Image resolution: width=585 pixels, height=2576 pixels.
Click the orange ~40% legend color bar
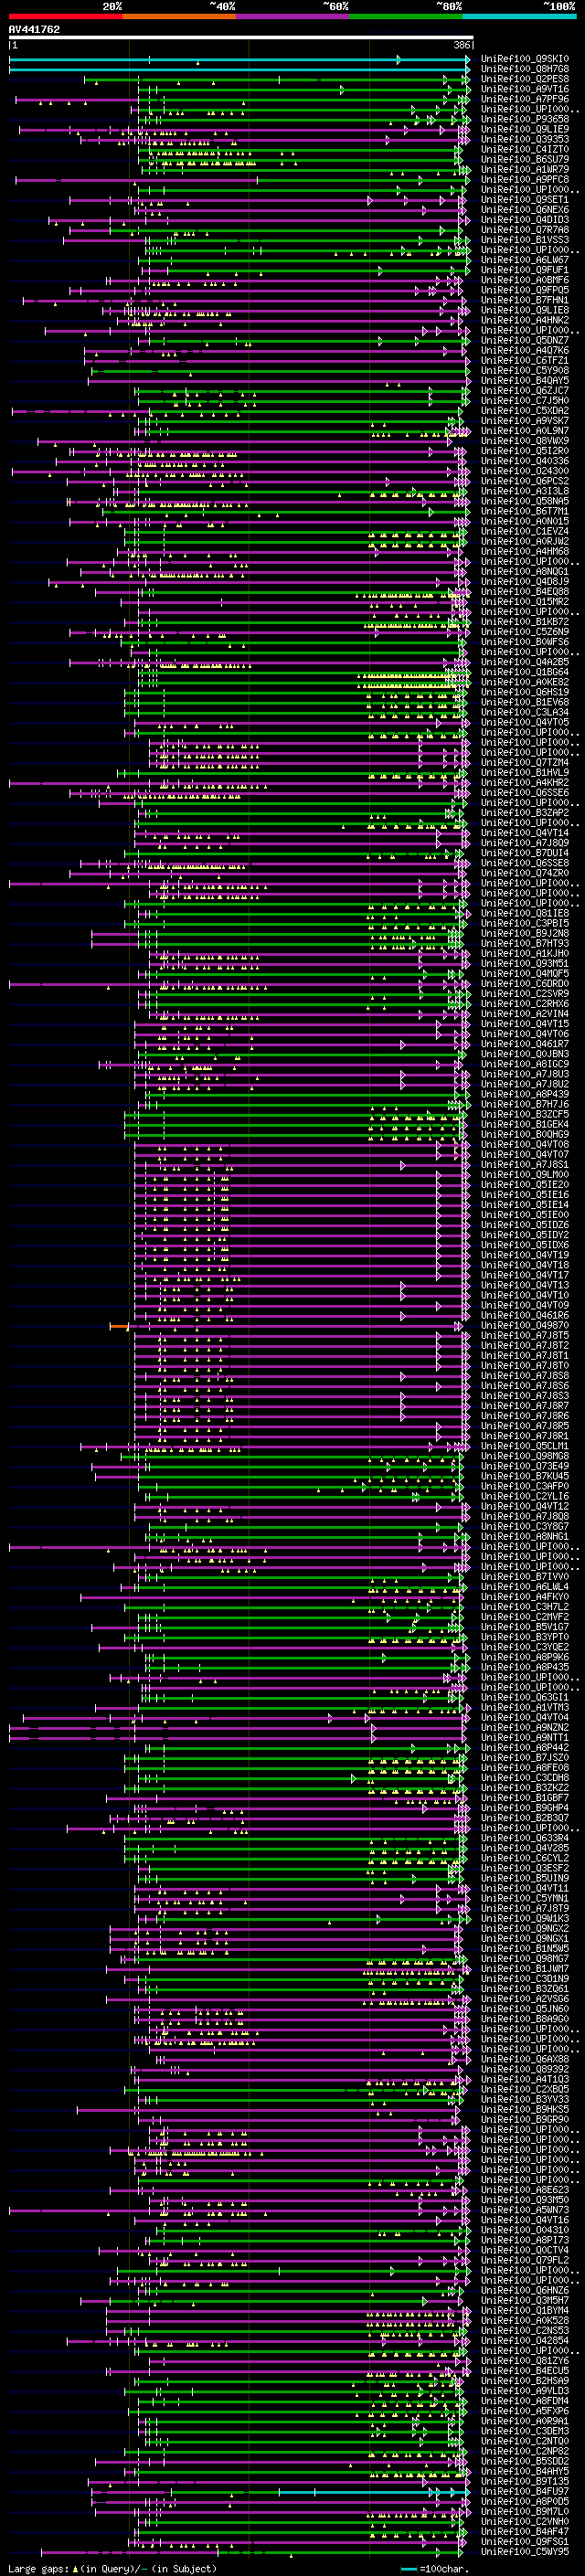click(x=179, y=16)
